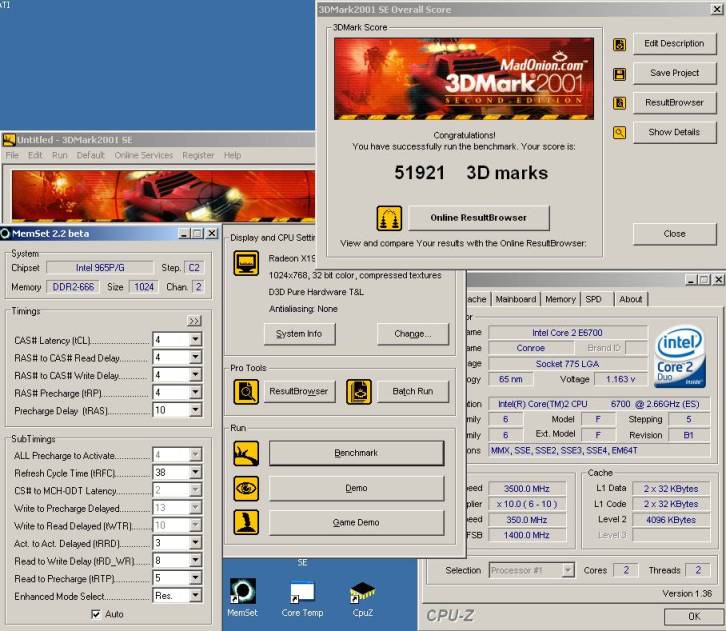This screenshot has width=726, height=631.
Task: Click the Batch Run button
Action: pos(413,392)
